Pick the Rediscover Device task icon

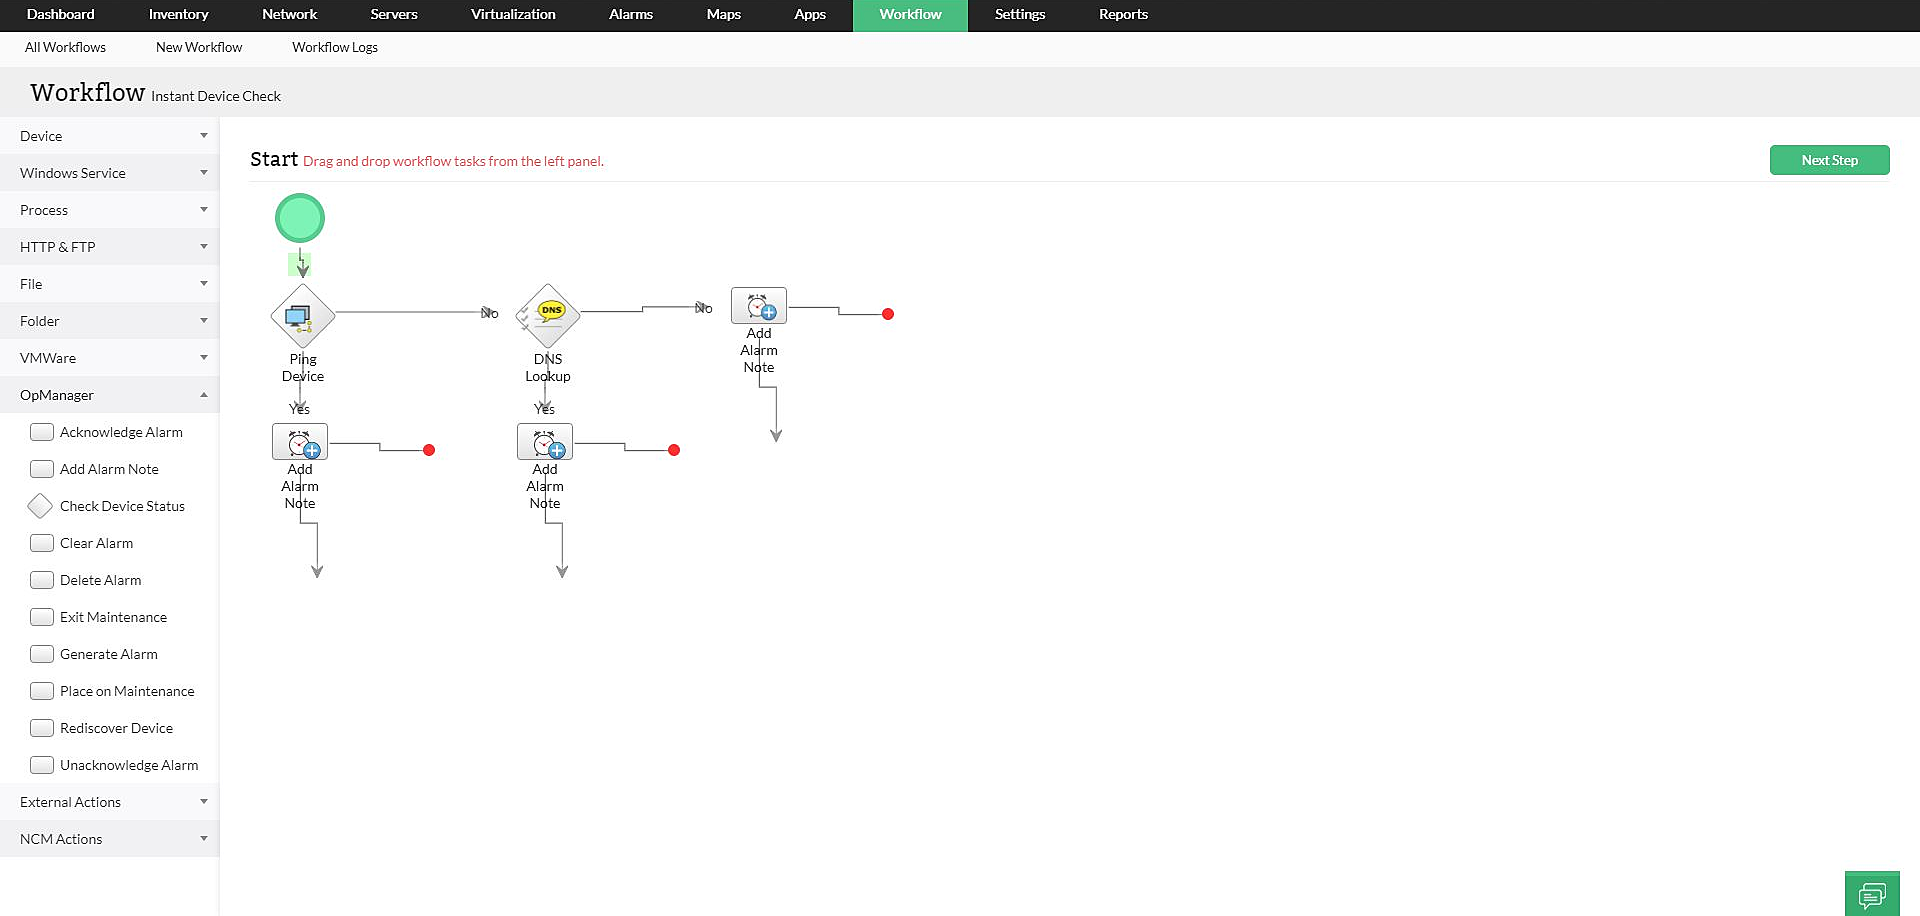(x=42, y=728)
